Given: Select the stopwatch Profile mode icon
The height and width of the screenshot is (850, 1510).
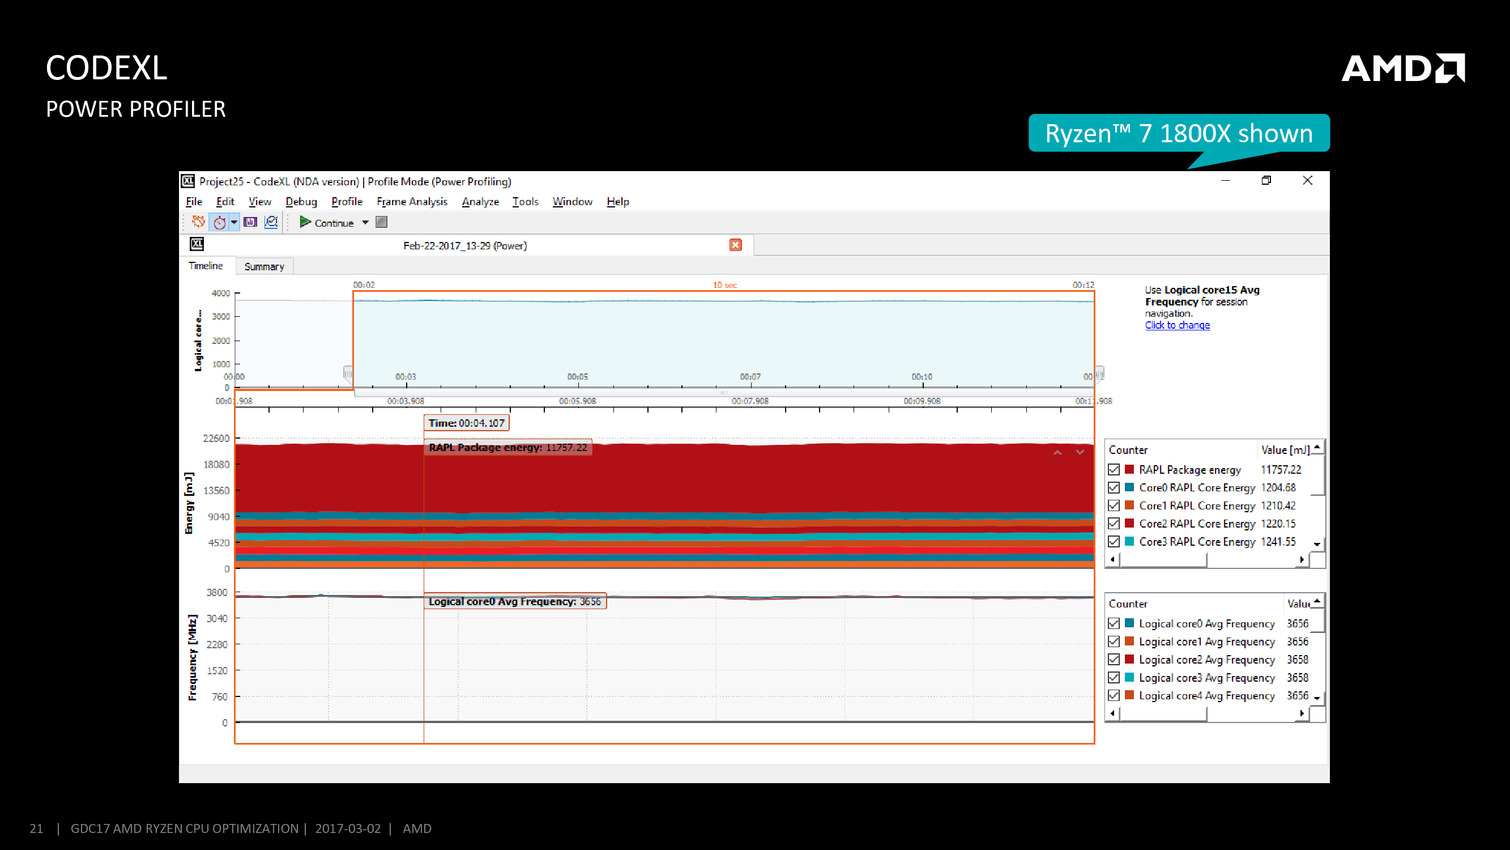Looking at the screenshot, I should click(219, 222).
